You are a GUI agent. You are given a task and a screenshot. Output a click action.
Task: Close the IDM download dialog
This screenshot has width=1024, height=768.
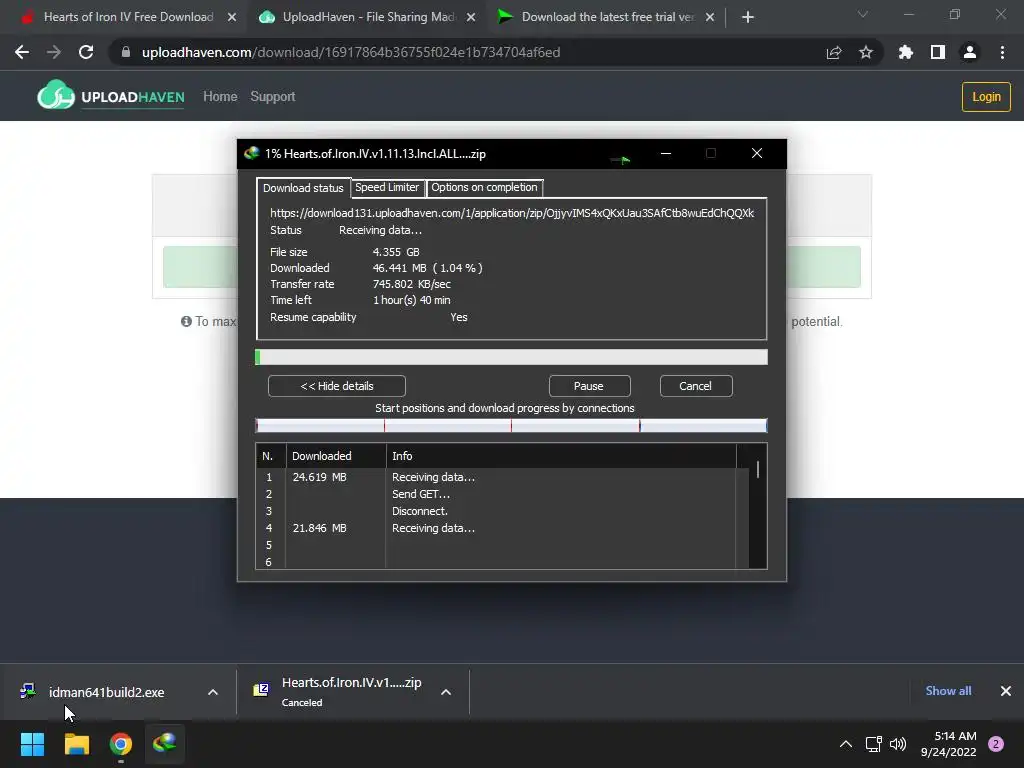point(757,153)
